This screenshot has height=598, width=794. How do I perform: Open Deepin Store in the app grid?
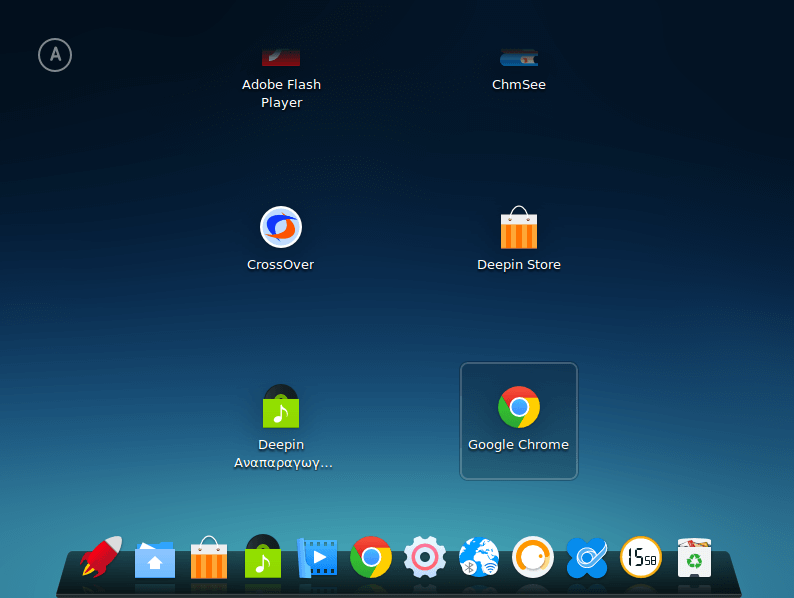point(519,227)
